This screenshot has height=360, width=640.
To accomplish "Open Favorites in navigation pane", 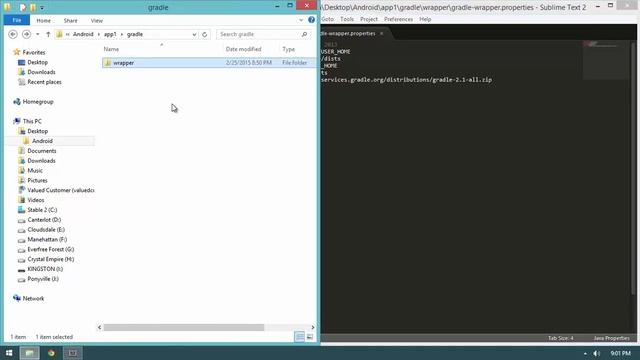I will click(x=33, y=52).
